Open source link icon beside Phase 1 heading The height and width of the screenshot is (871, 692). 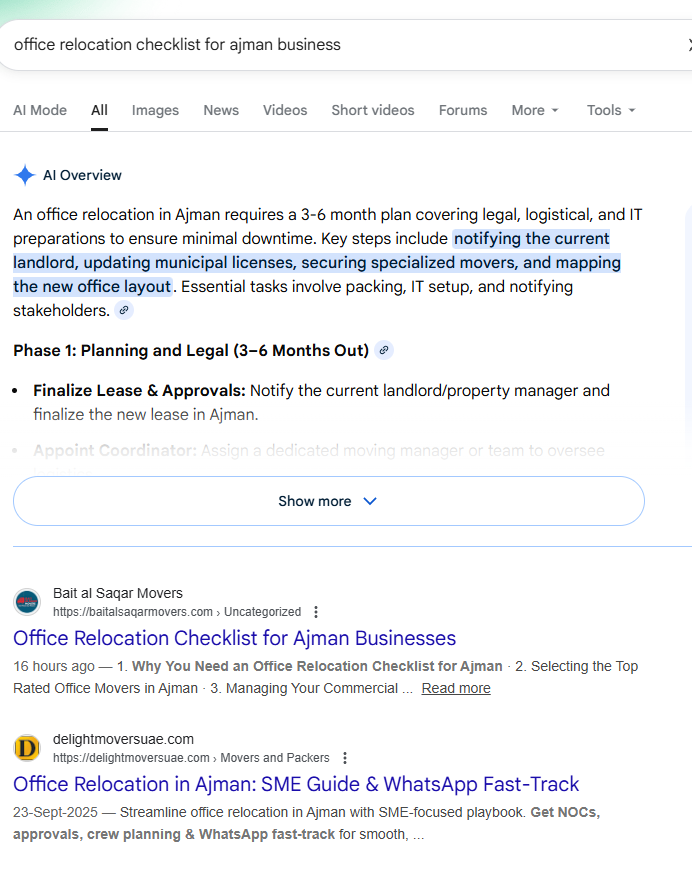pos(384,350)
